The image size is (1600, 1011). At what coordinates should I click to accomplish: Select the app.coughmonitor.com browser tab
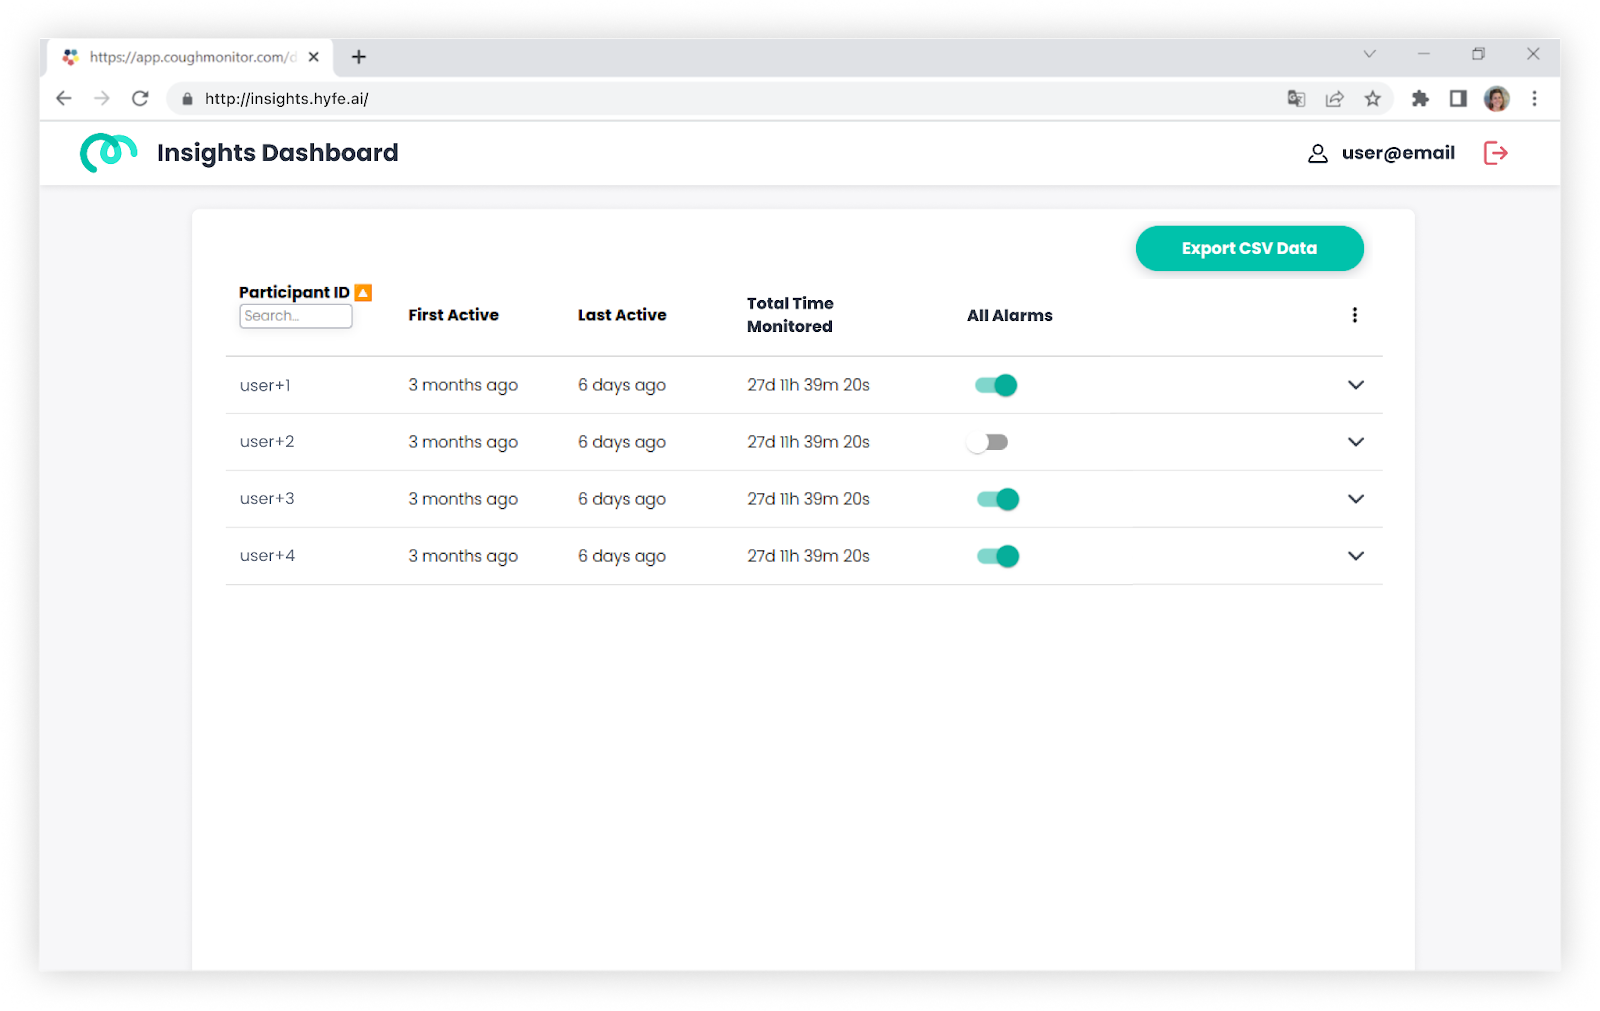190,57
